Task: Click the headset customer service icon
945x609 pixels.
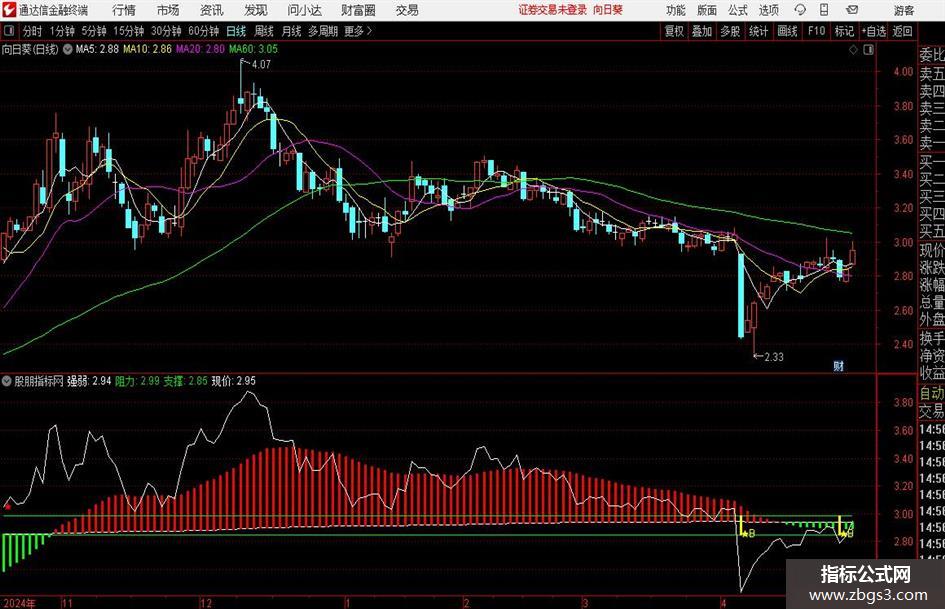Action: click(x=800, y=10)
